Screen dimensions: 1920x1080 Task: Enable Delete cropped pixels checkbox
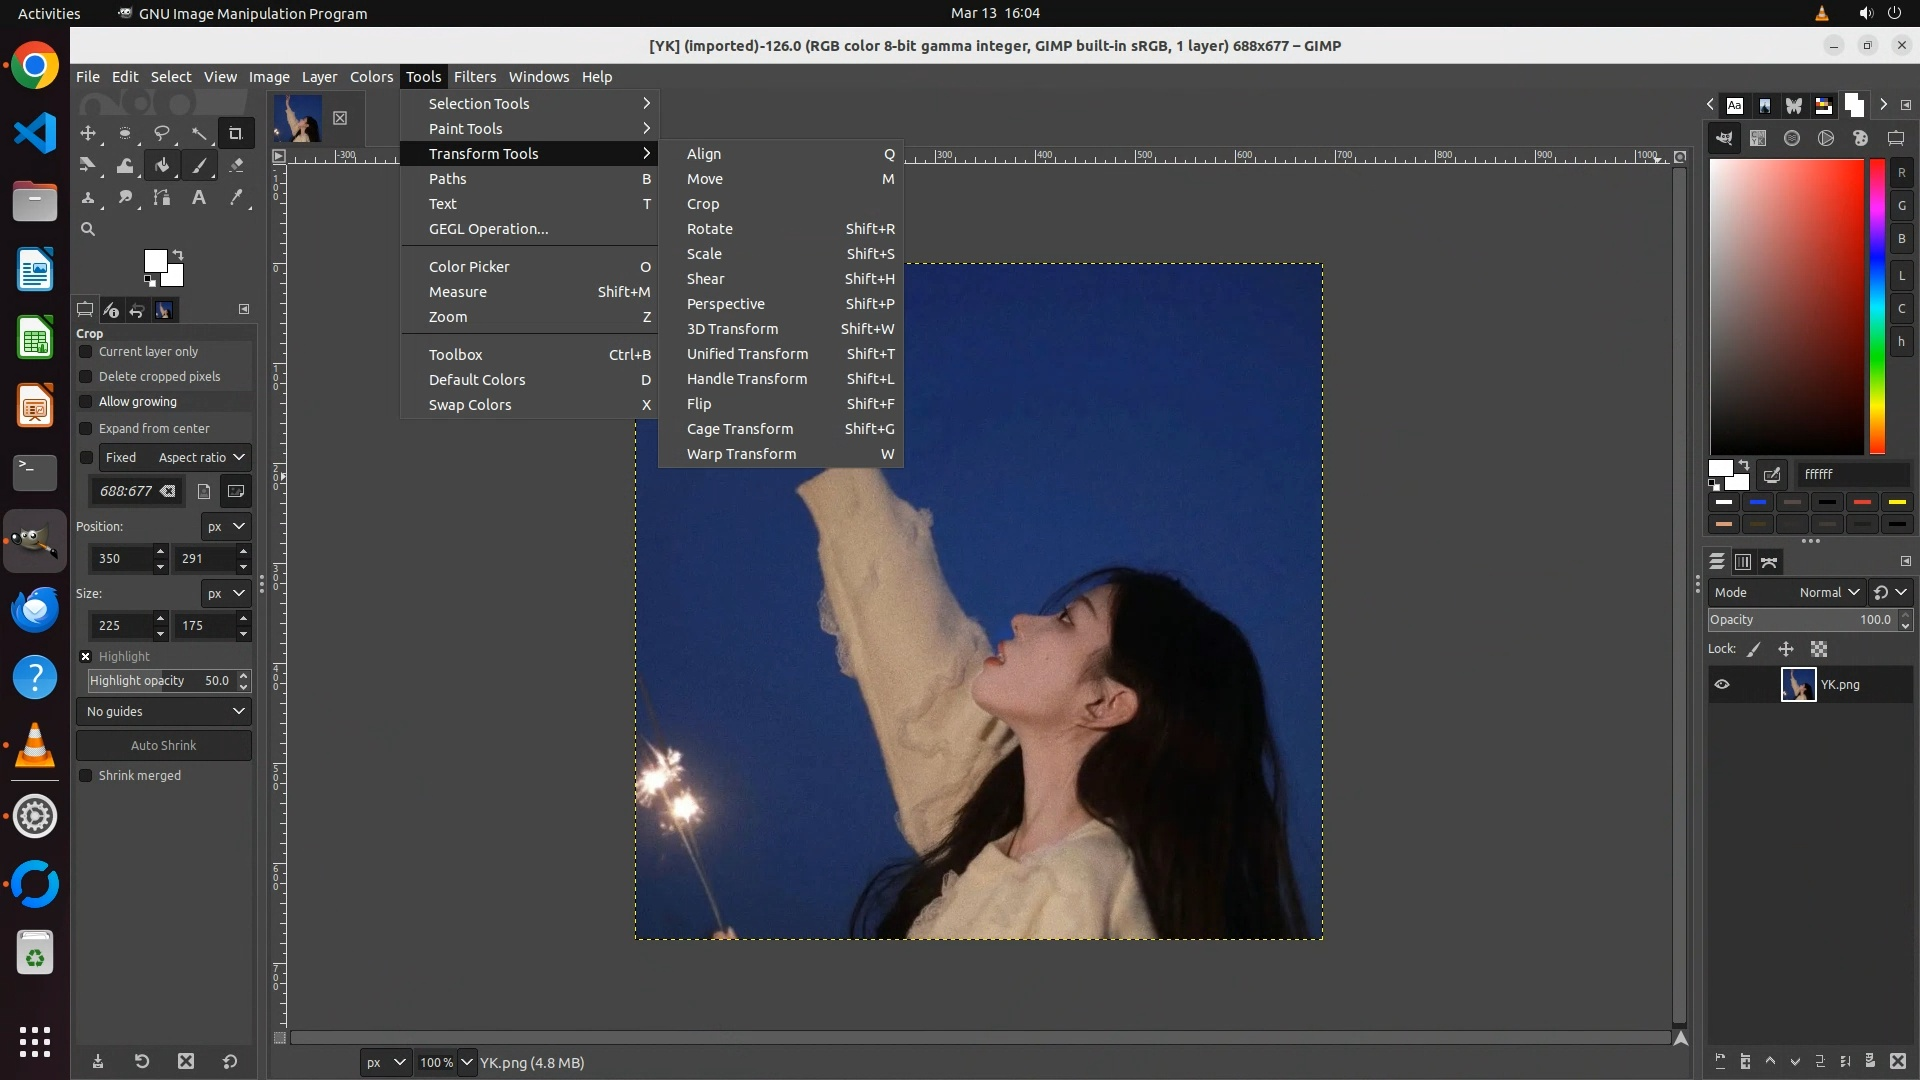coord(86,377)
